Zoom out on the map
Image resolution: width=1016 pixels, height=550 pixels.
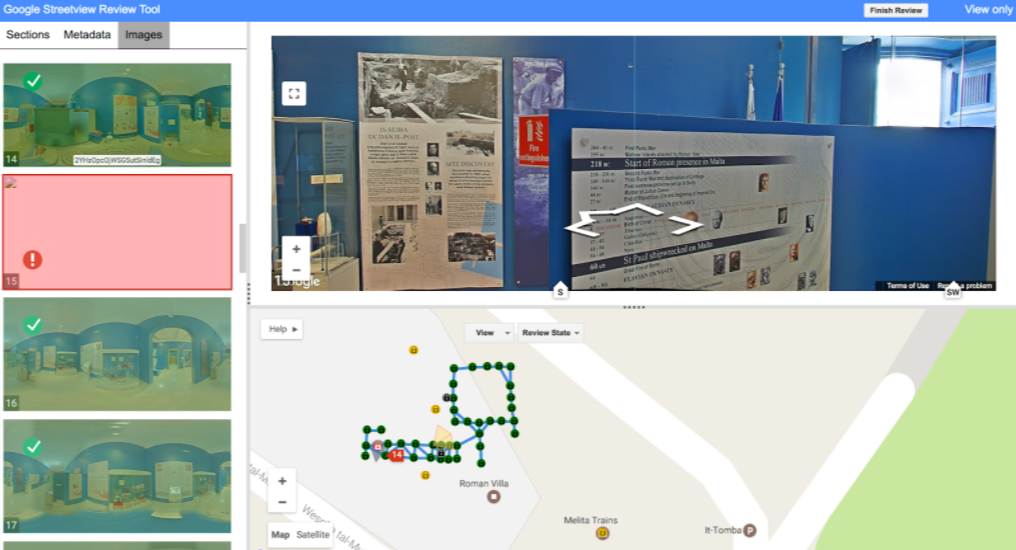pyautogui.click(x=282, y=502)
